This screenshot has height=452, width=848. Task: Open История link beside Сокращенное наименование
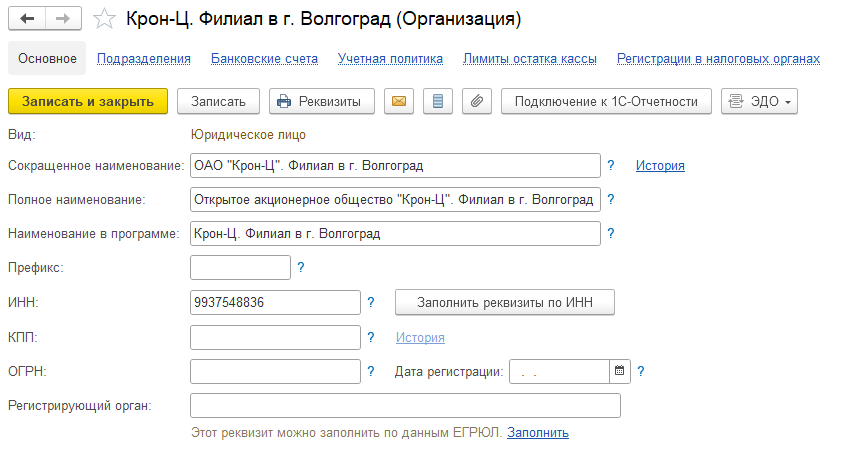pyautogui.click(x=660, y=165)
